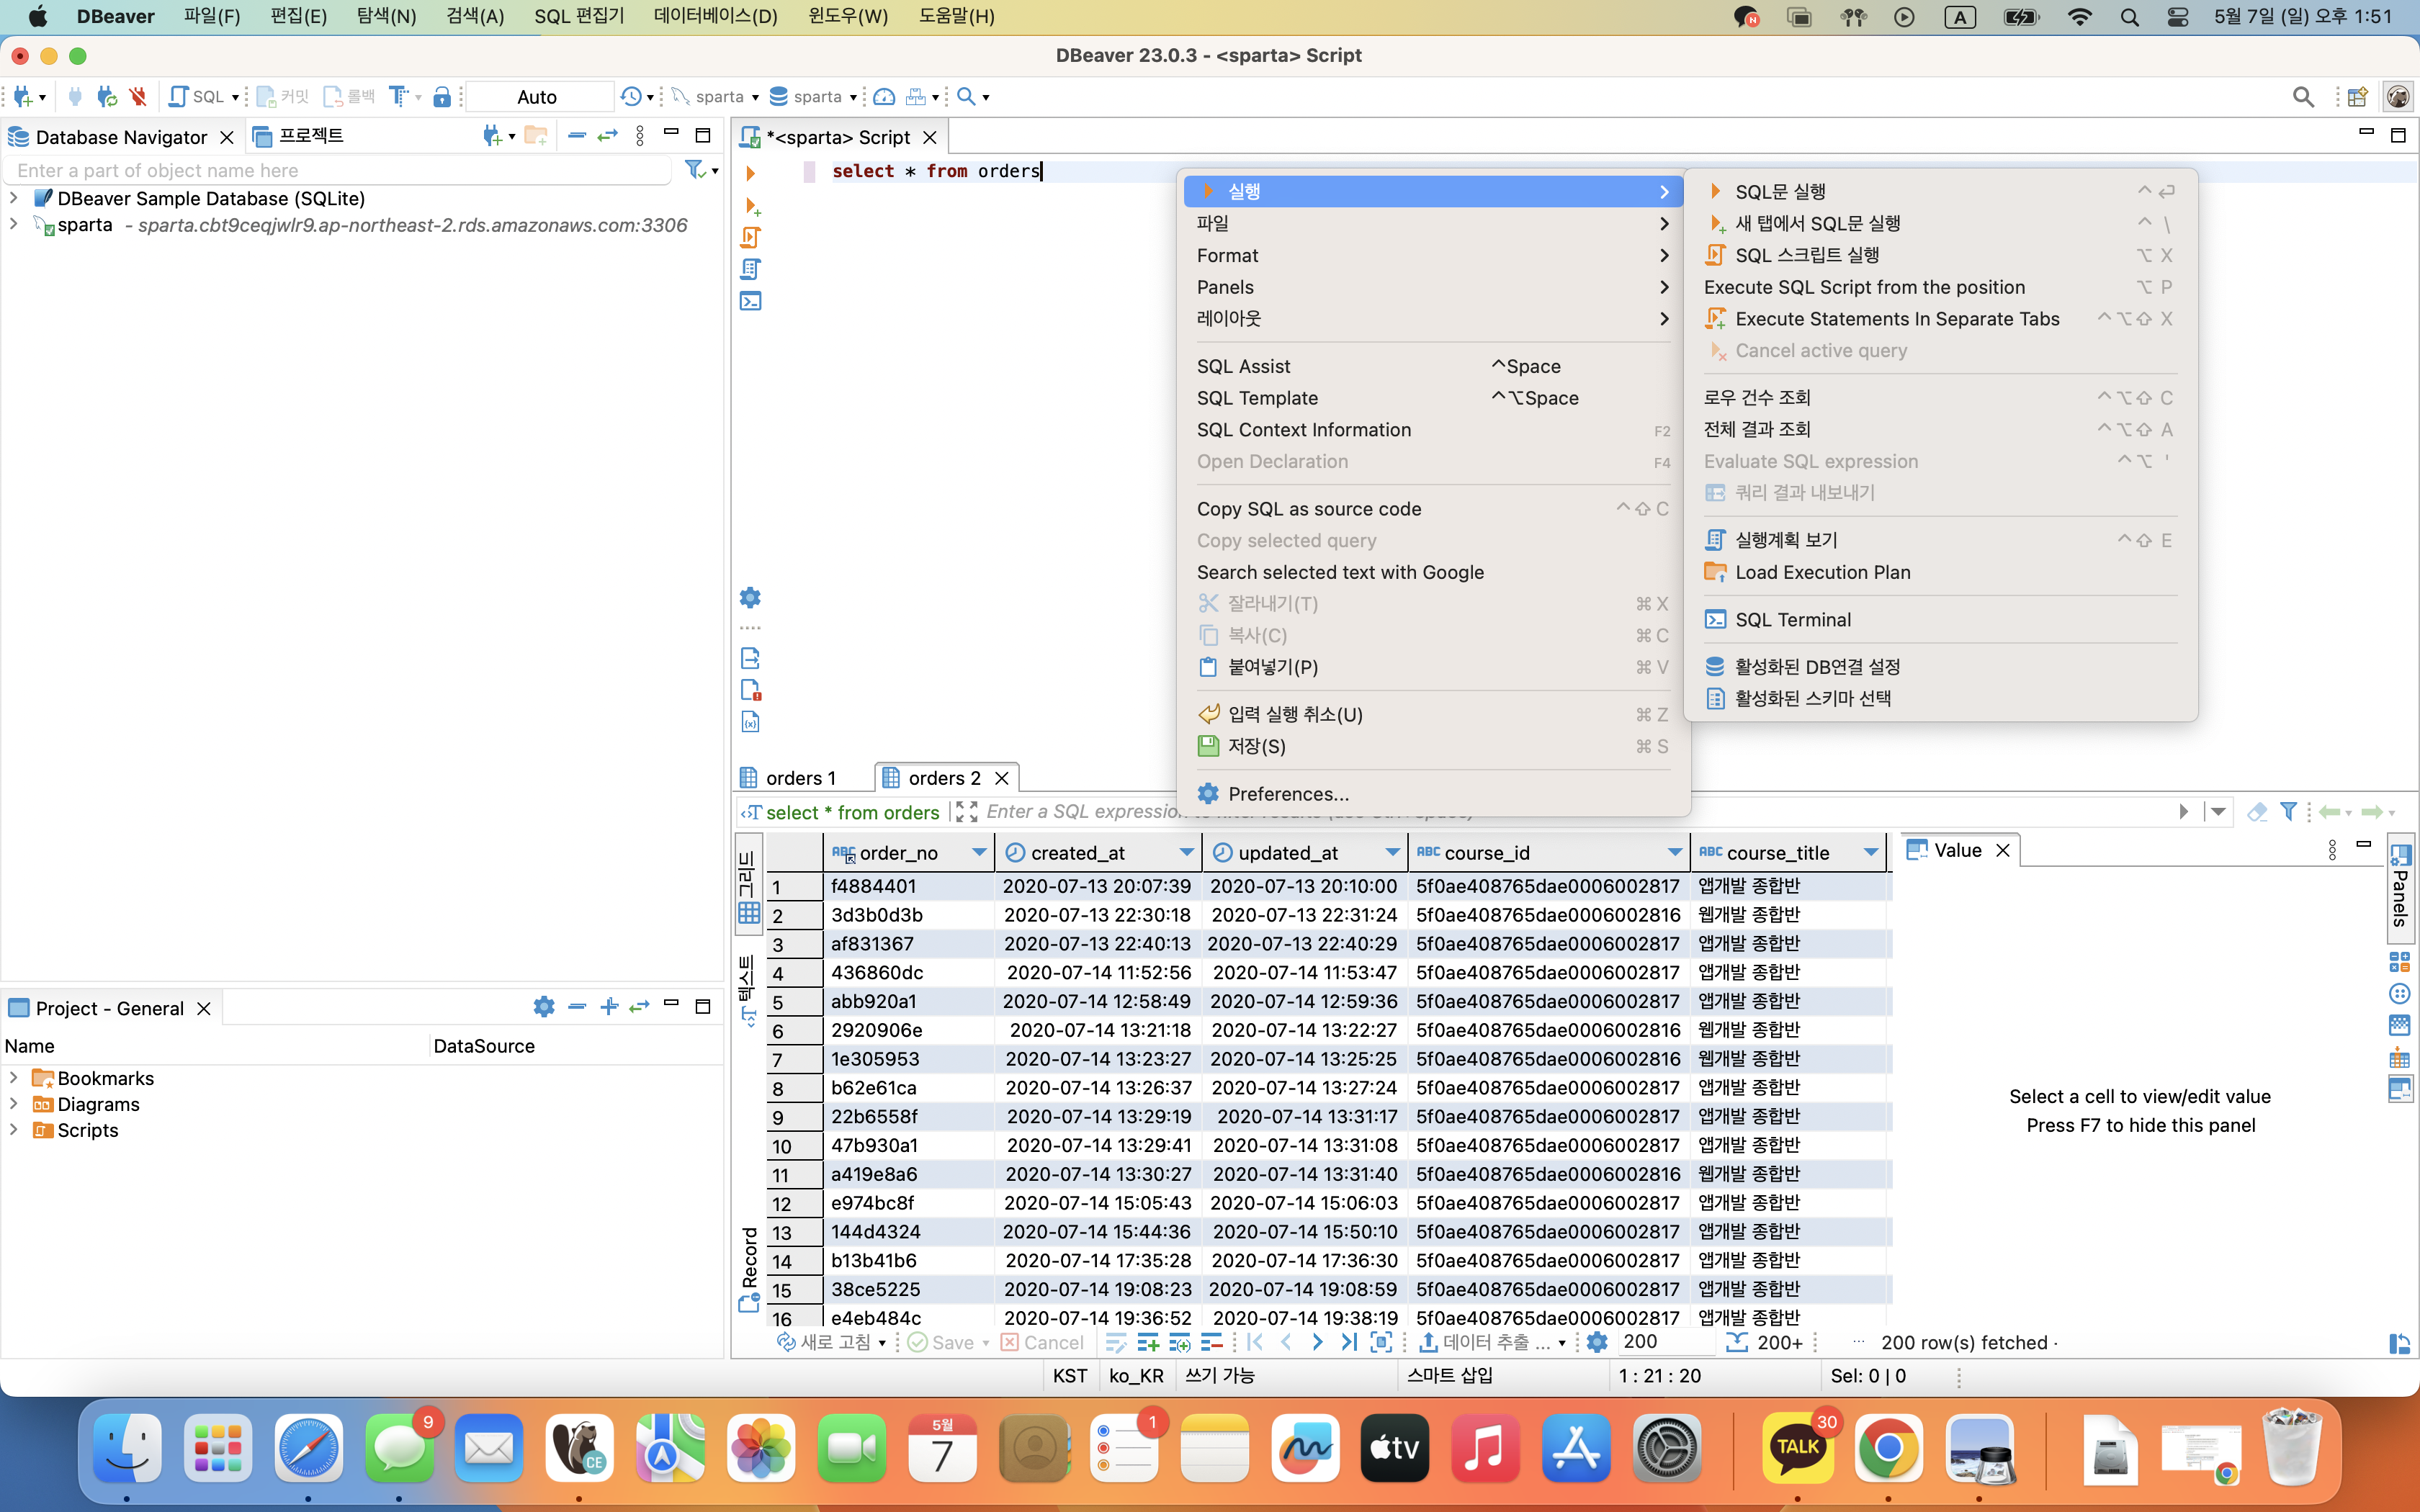2420x1512 pixels.
Task: Click the Spotlight search icon in menu bar
Action: click(2129, 16)
